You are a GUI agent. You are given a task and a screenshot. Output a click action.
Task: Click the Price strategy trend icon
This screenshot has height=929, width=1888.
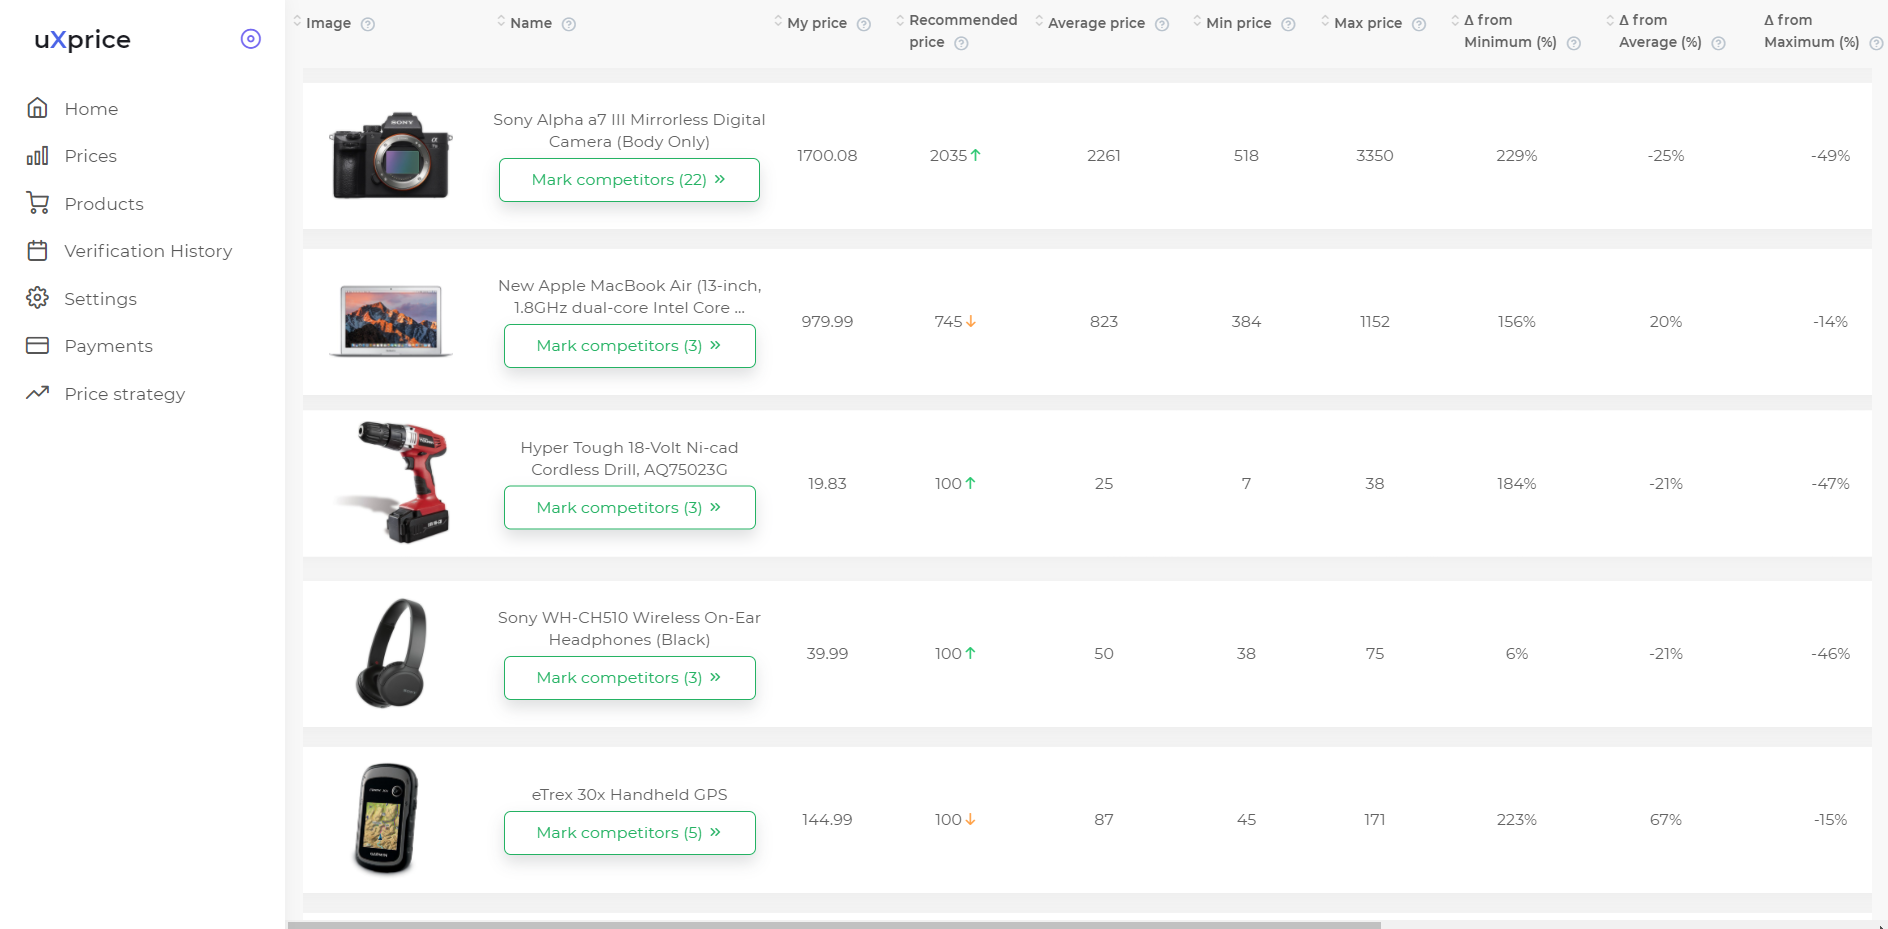coord(38,393)
